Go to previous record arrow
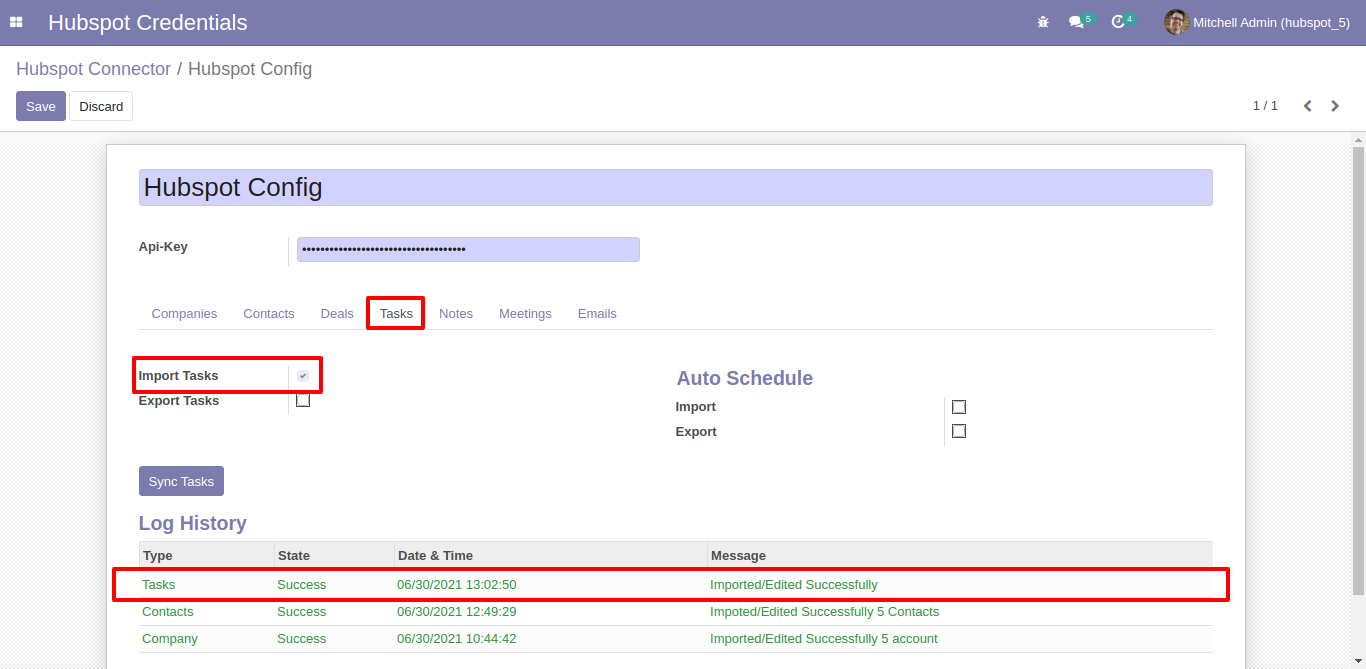1366x669 pixels. pyautogui.click(x=1307, y=106)
